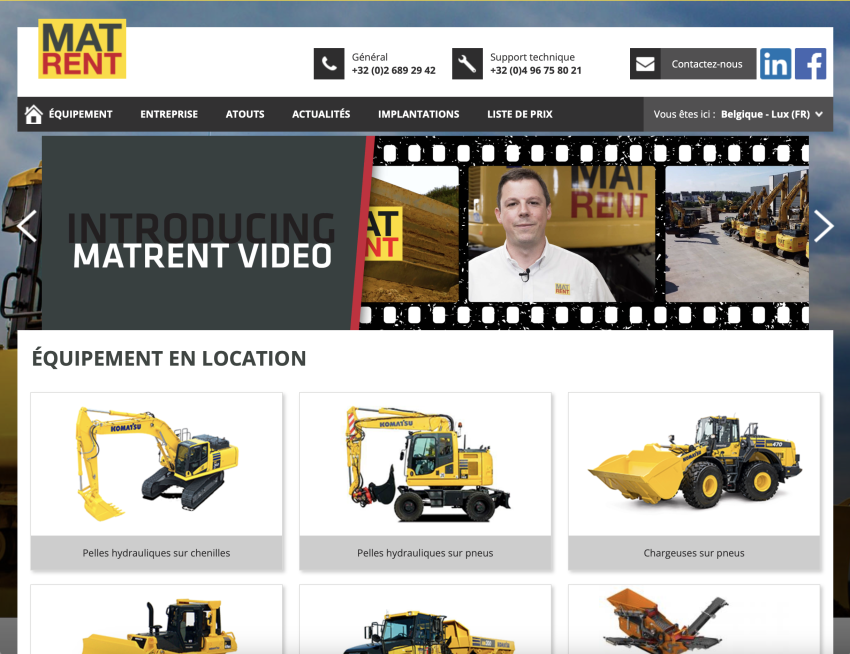The height and width of the screenshot is (654, 850).
Task: Play the Matrent video banner
Action: 425,233
